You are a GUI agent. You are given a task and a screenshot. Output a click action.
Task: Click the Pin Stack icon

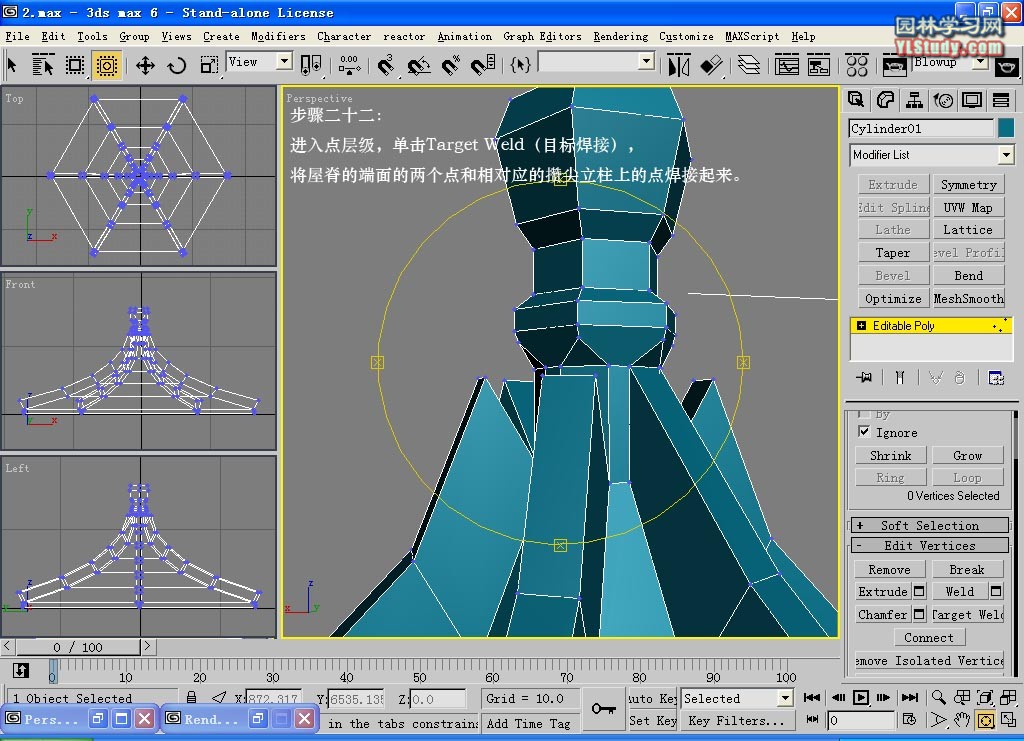(864, 377)
